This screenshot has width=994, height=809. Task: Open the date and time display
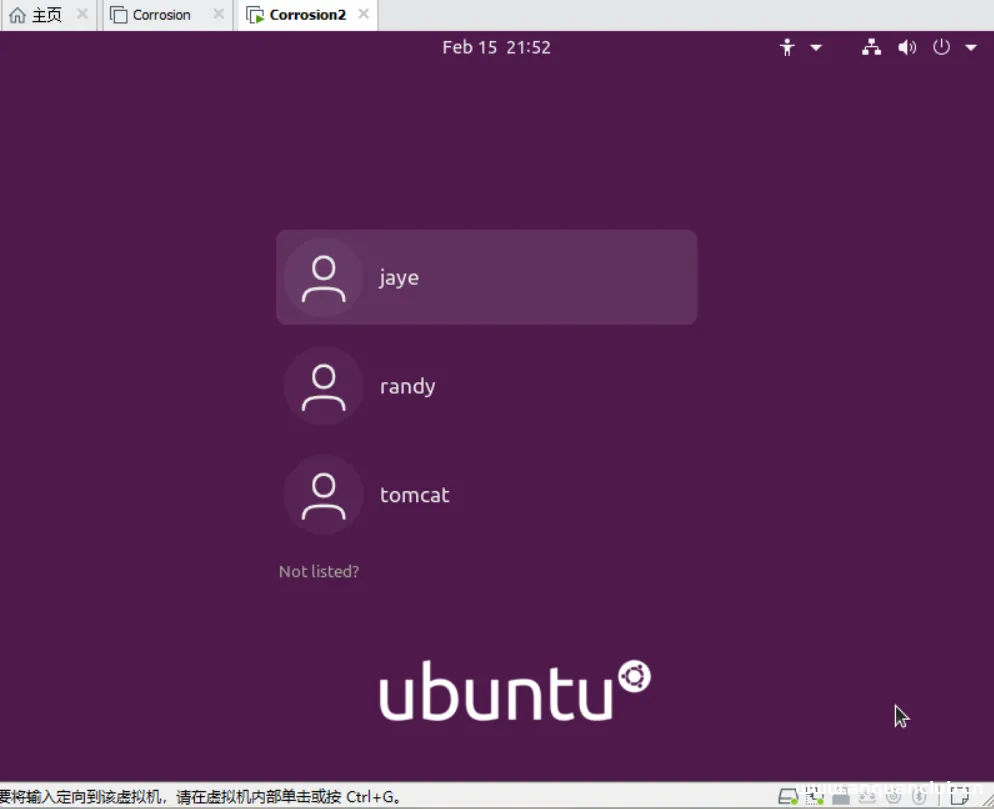(x=496, y=47)
